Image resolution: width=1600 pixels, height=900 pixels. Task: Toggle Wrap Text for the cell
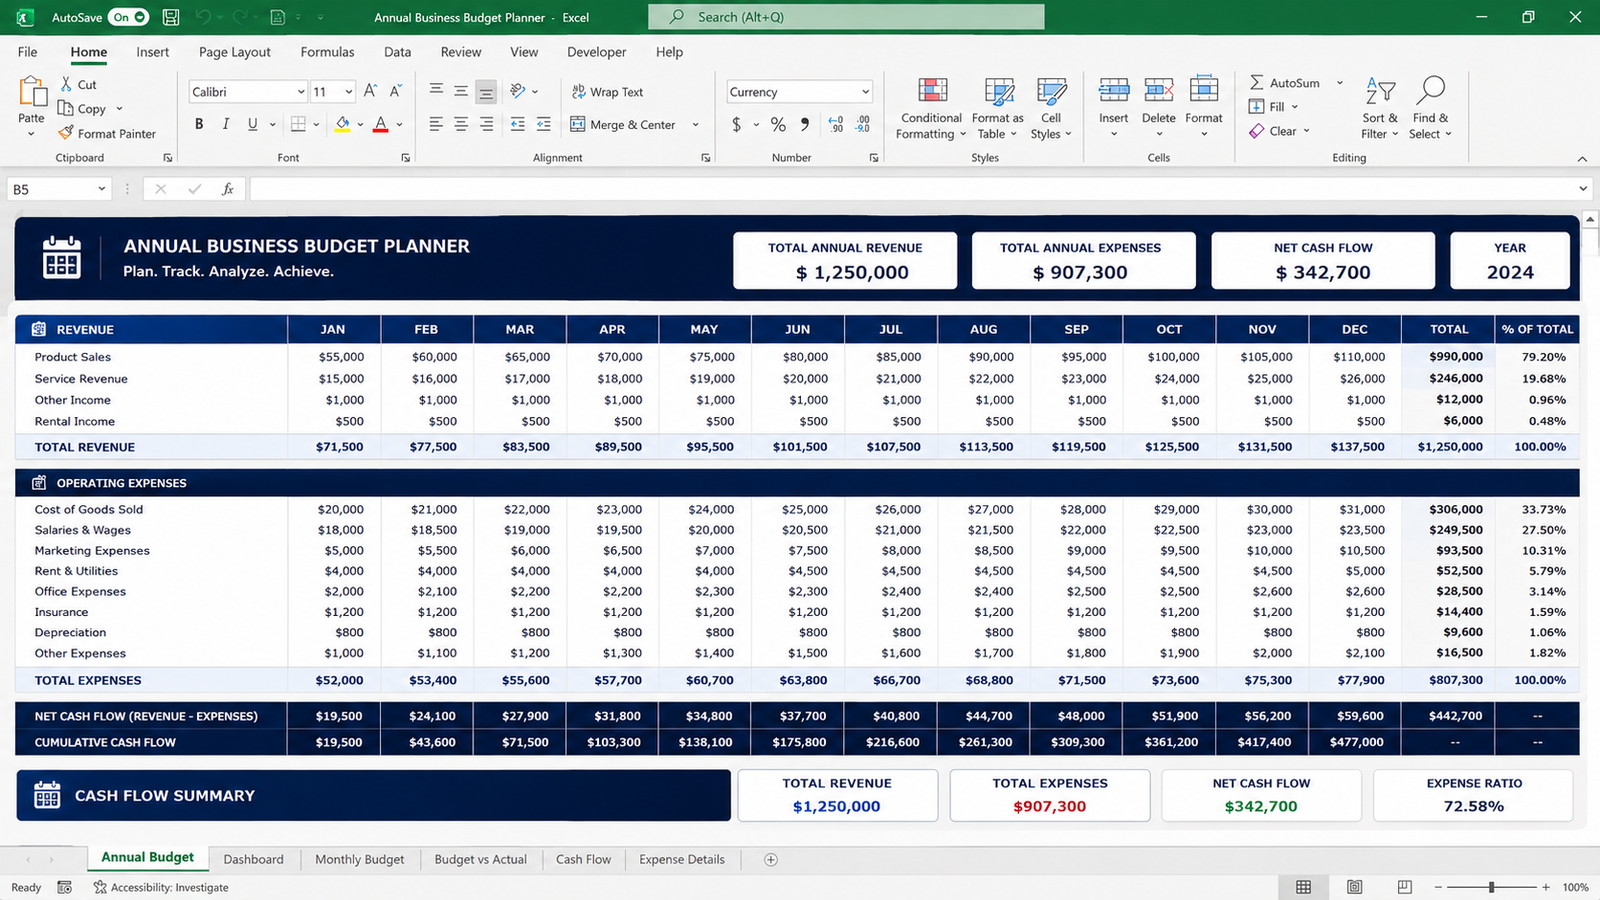607,91
